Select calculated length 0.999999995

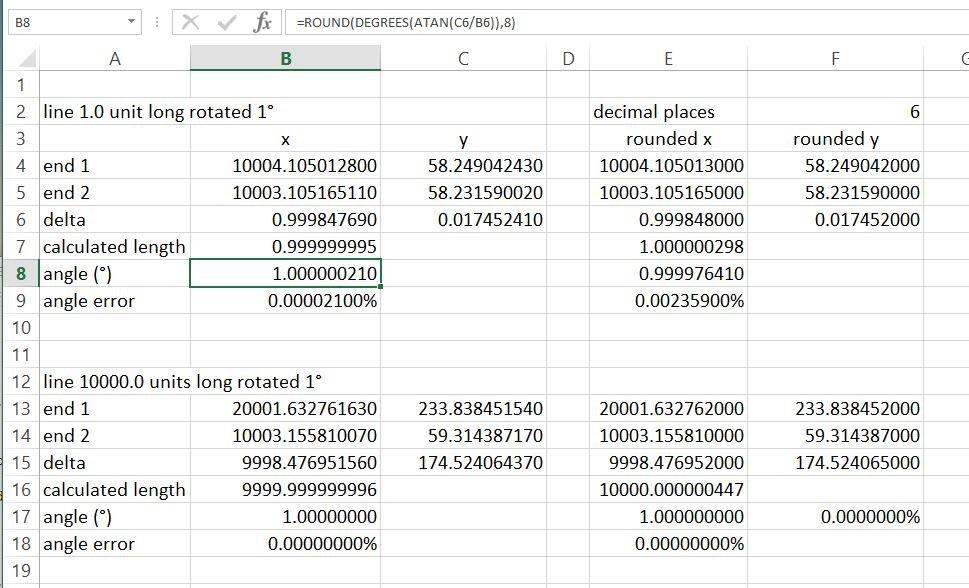click(286, 247)
